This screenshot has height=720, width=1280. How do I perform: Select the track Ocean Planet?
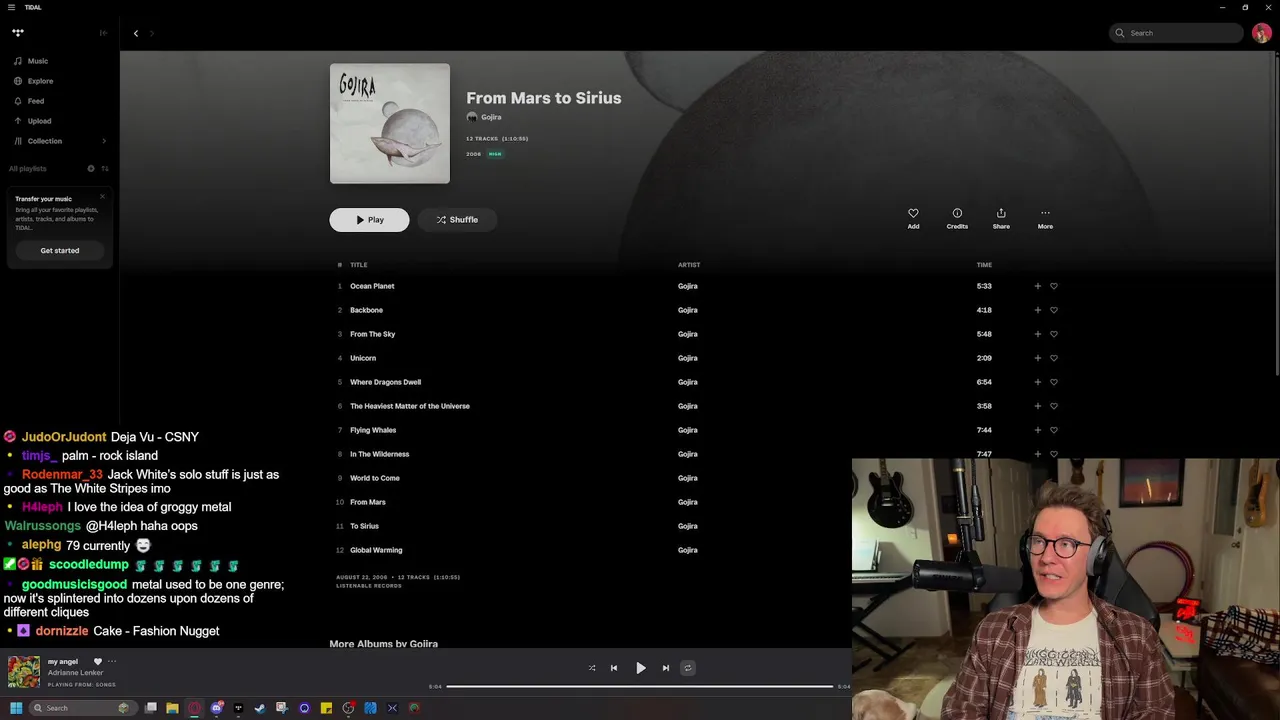[x=372, y=286]
